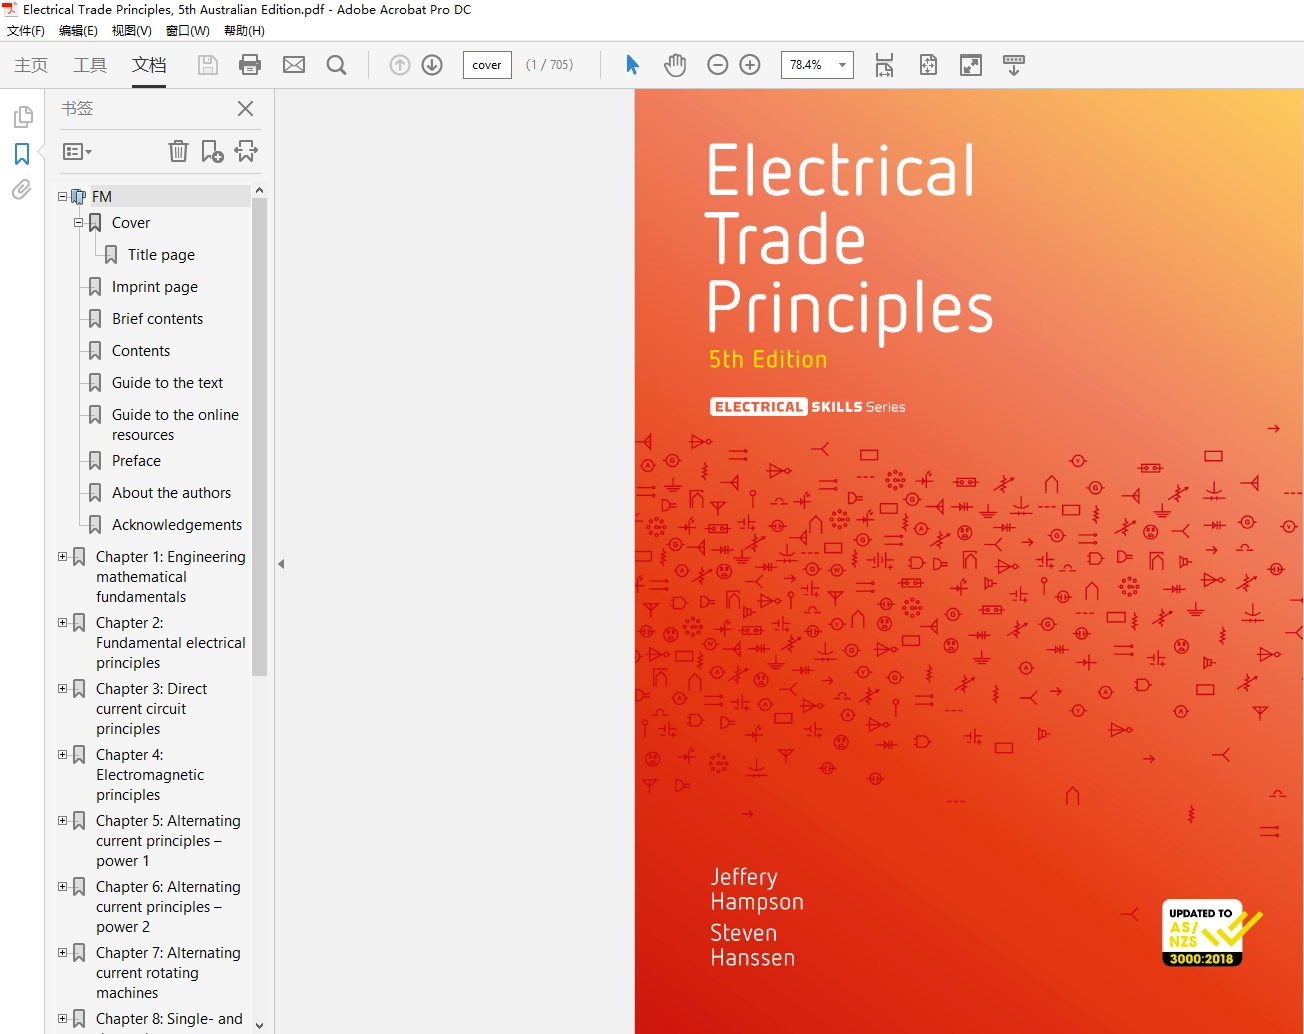Expand Chapter 8 Single- and bookmark
Image resolution: width=1304 pixels, height=1034 pixels.
click(x=62, y=1019)
